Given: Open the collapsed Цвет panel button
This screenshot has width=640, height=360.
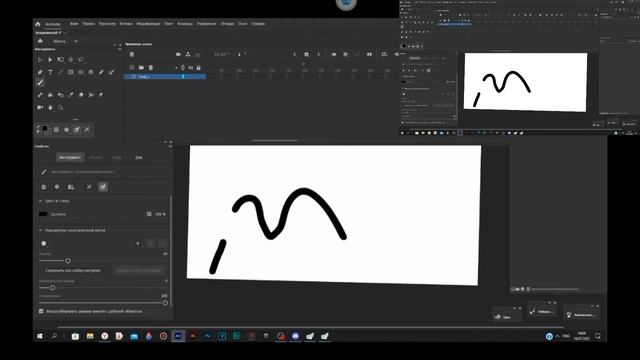Looking at the screenshot, I should 507,316.
